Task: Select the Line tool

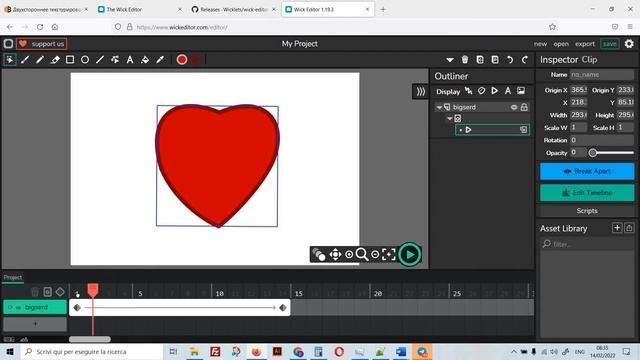Action: pos(100,60)
